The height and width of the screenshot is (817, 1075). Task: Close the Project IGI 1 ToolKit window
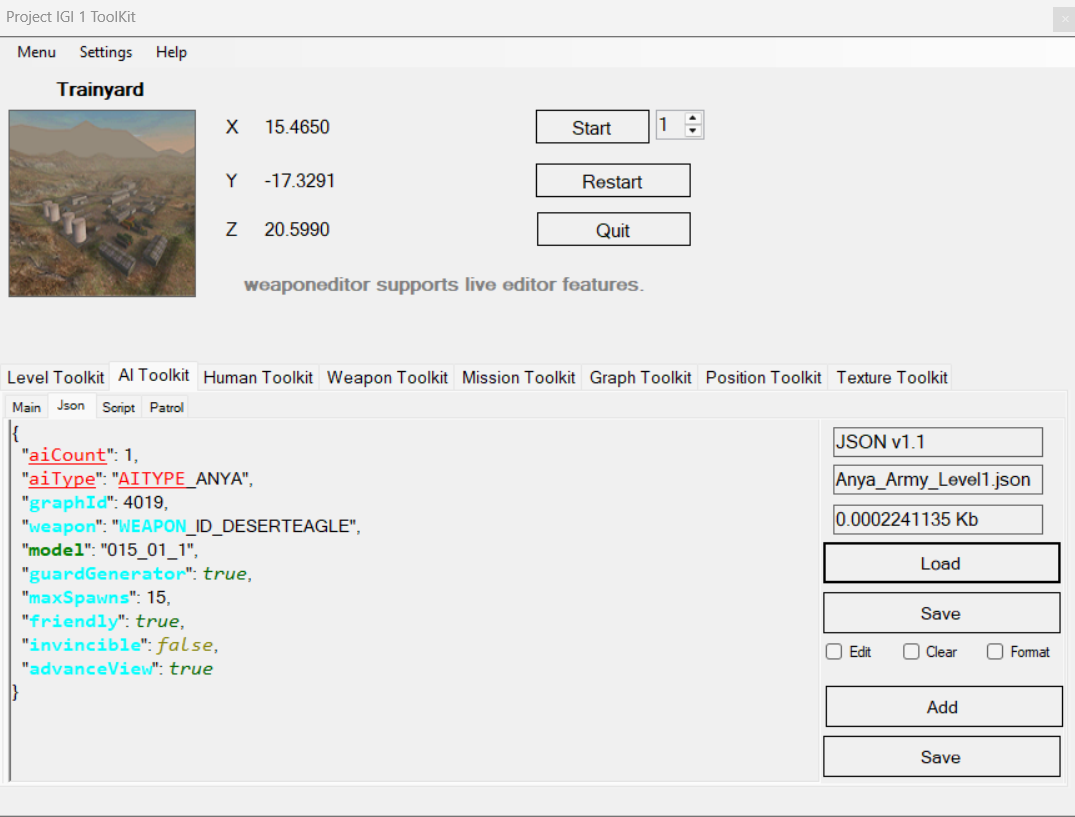1063,19
